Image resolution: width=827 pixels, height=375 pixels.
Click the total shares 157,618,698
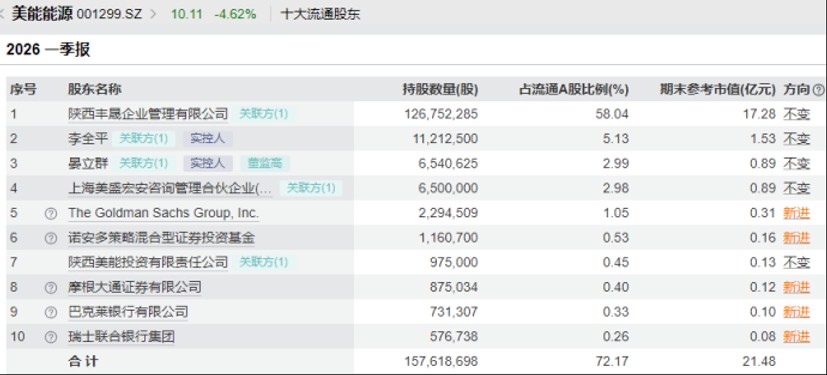click(441, 361)
